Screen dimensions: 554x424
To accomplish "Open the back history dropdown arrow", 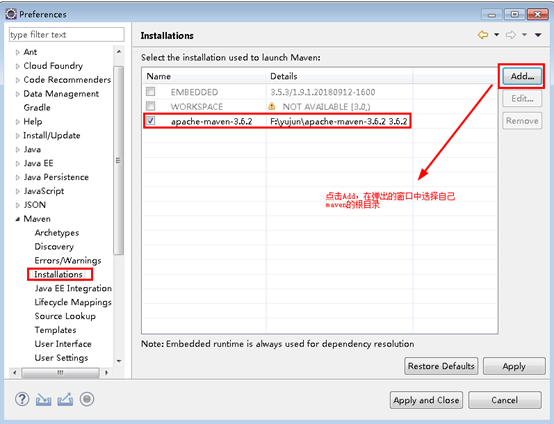I will click(496, 35).
